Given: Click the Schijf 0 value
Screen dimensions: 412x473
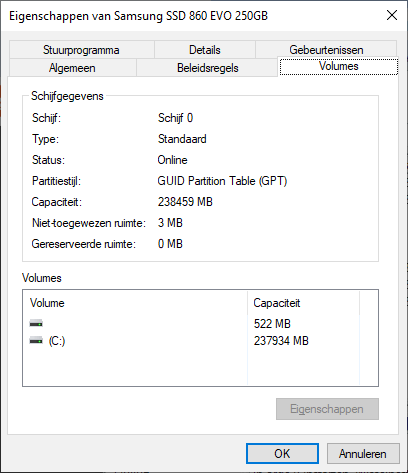Looking at the screenshot, I should [175, 118].
